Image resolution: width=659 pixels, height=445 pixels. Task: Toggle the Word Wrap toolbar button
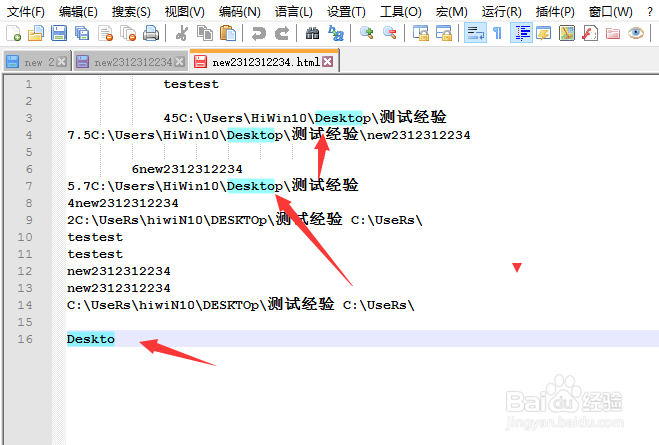click(x=475, y=33)
